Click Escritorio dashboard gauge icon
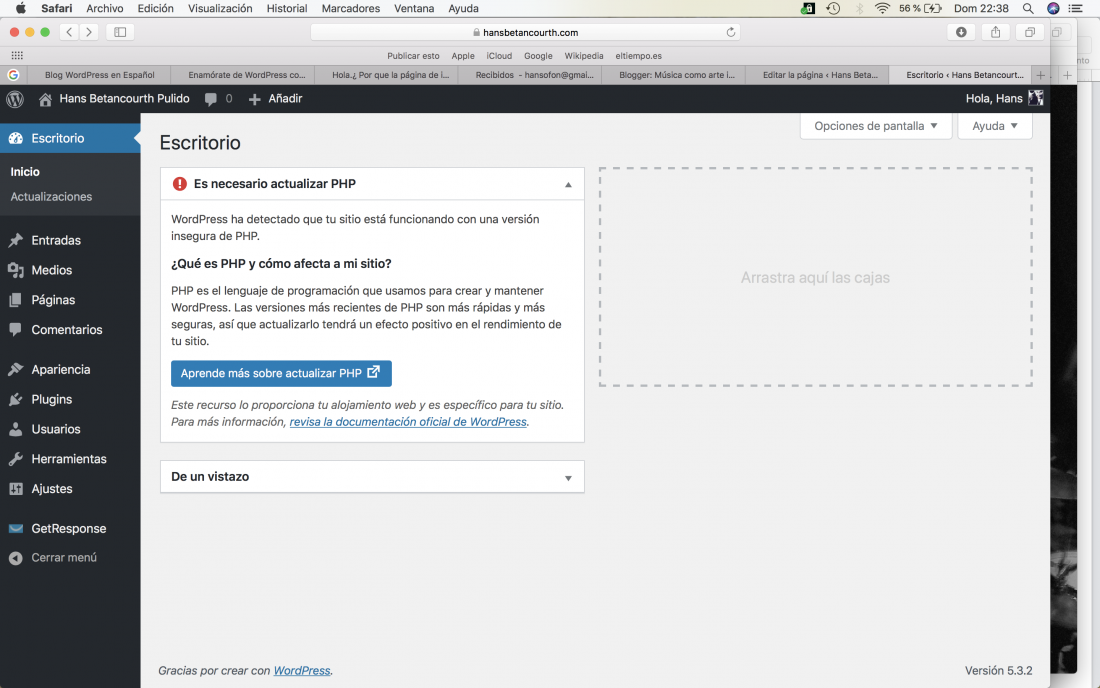 coord(15,139)
